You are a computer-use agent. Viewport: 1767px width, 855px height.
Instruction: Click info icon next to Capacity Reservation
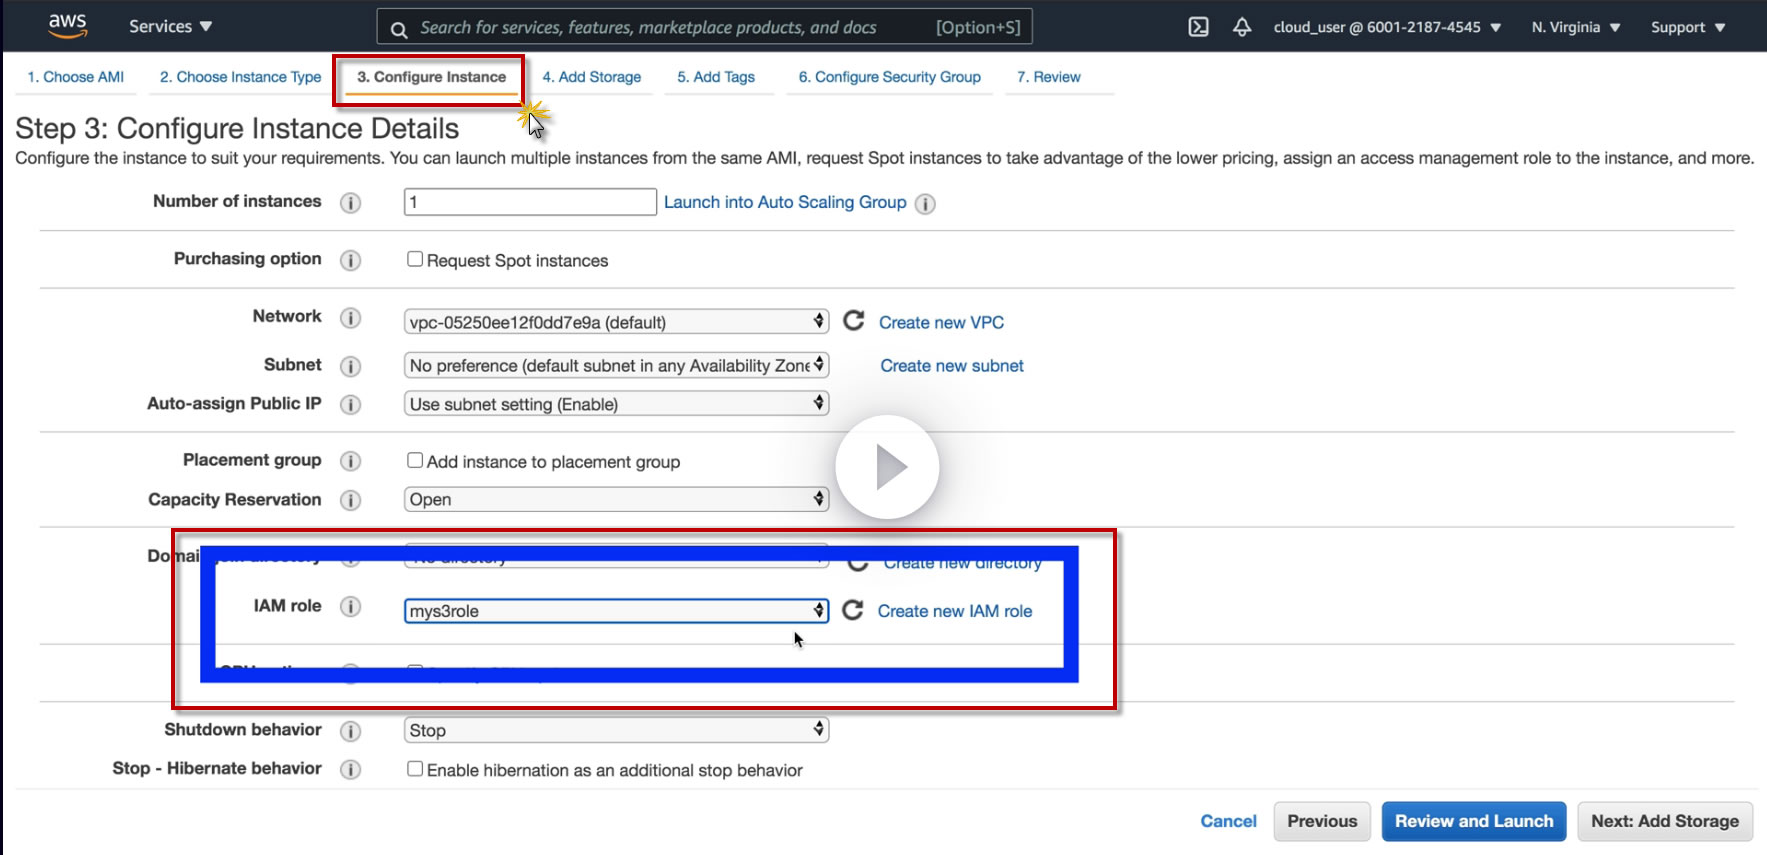(350, 500)
